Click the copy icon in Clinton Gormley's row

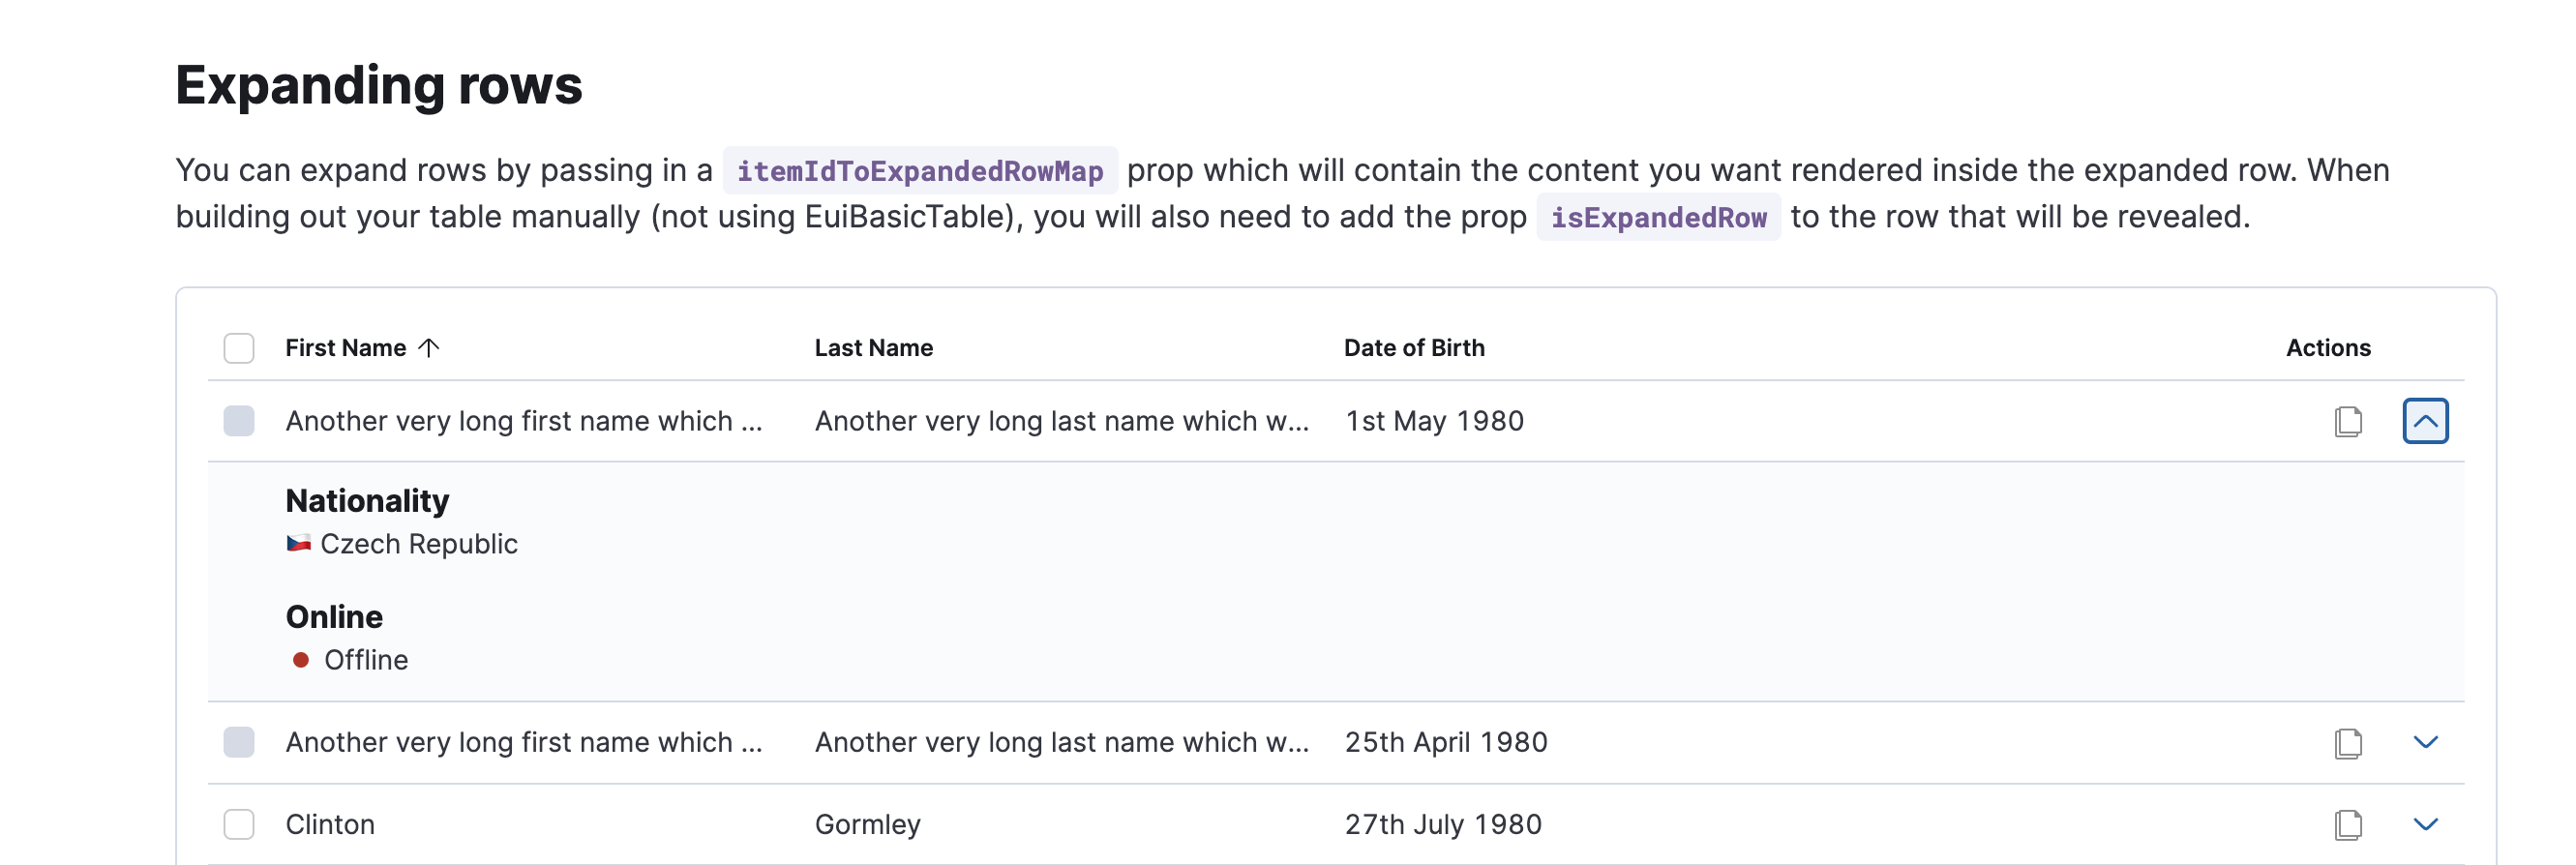[x=2348, y=825]
